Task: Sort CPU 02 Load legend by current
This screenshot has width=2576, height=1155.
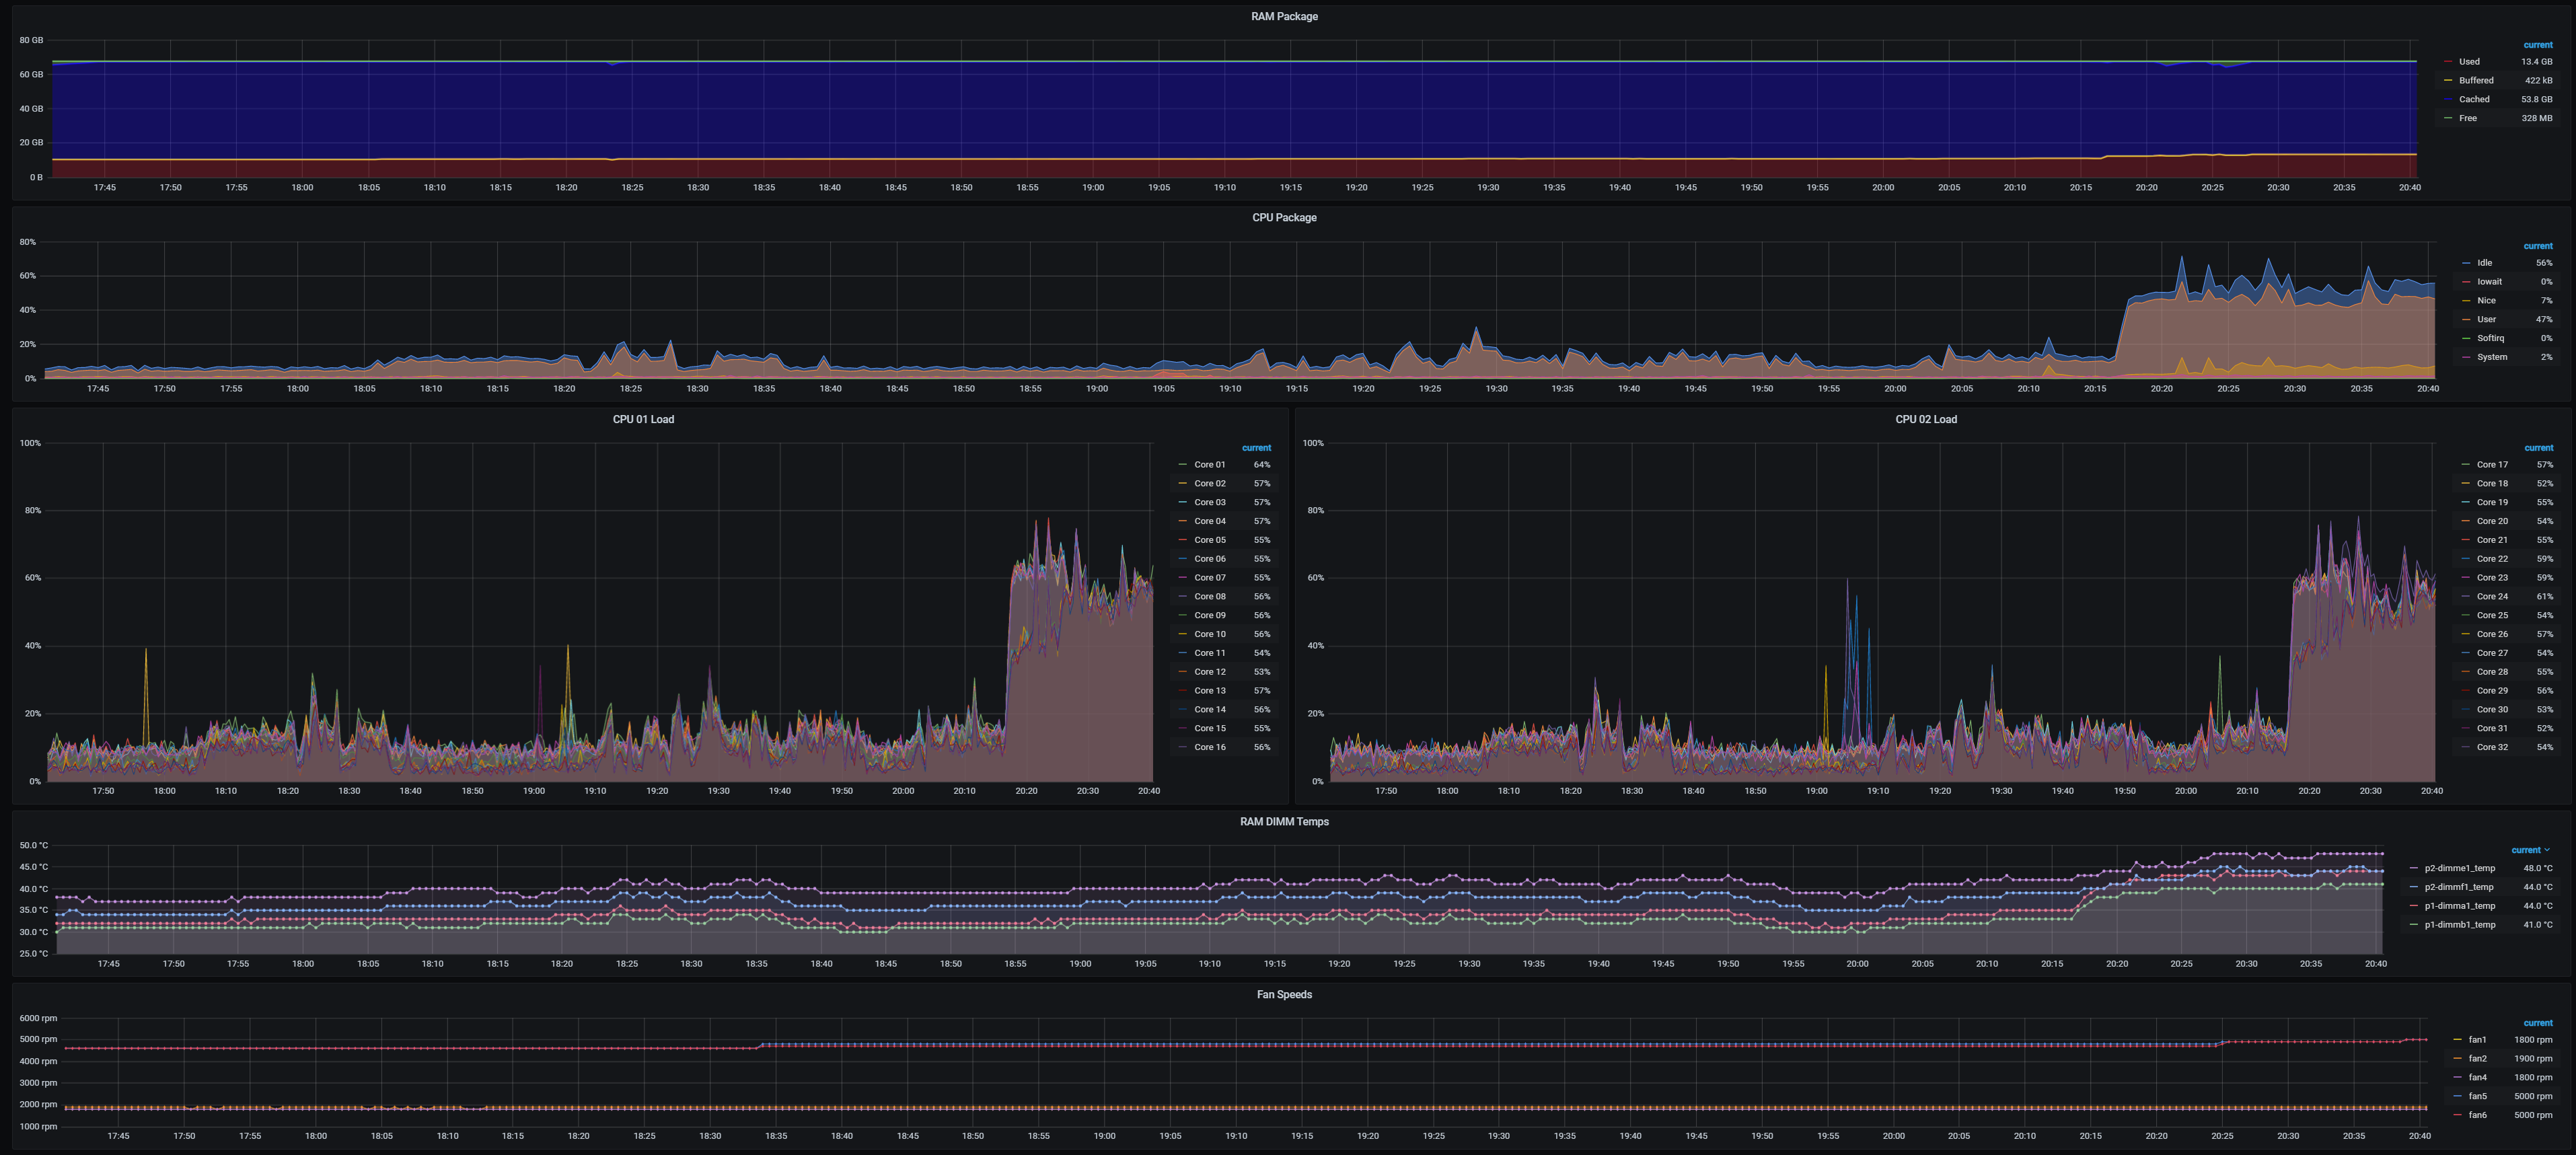Action: tap(2538, 448)
